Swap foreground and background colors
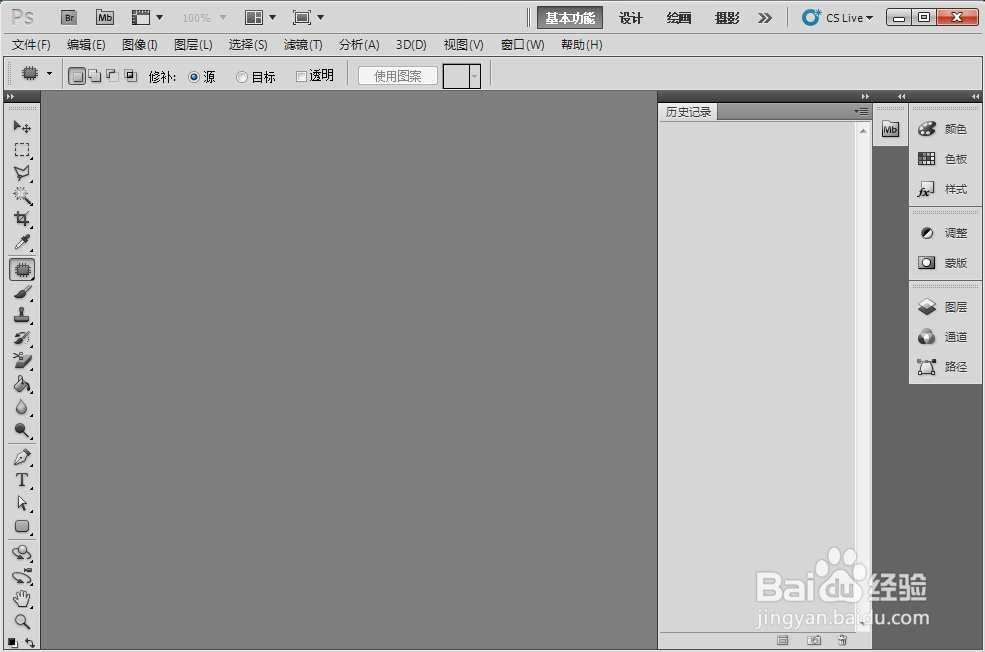The height and width of the screenshot is (652, 985). (30, 643)
